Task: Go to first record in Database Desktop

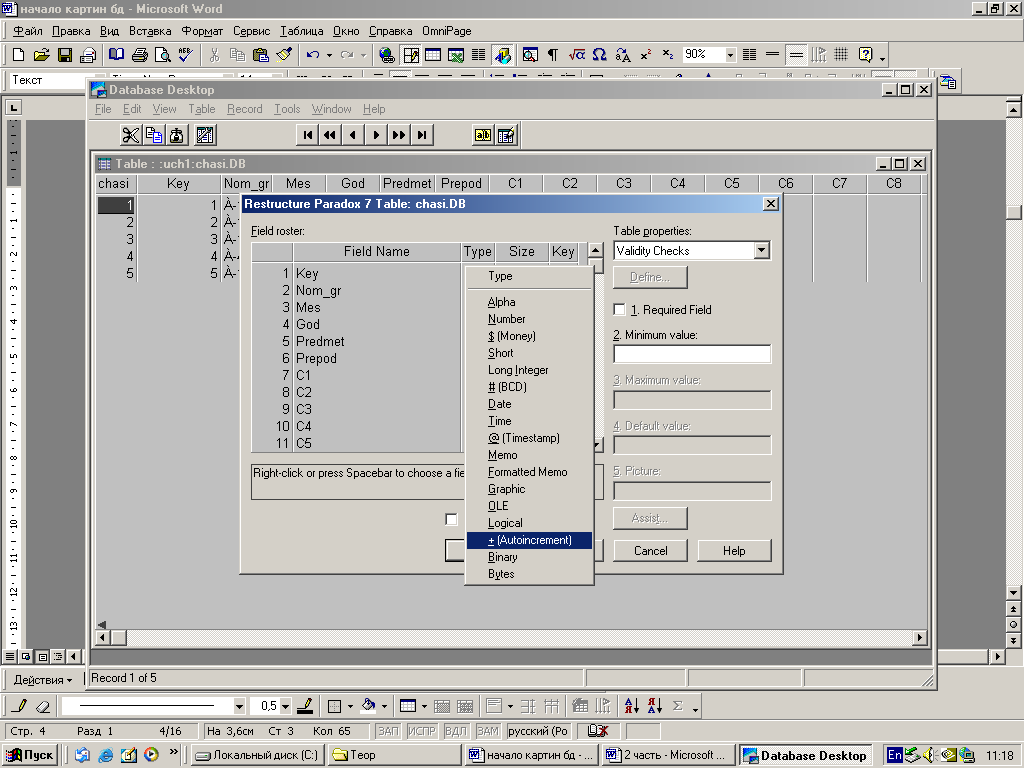Action: (x=308, y=135)
